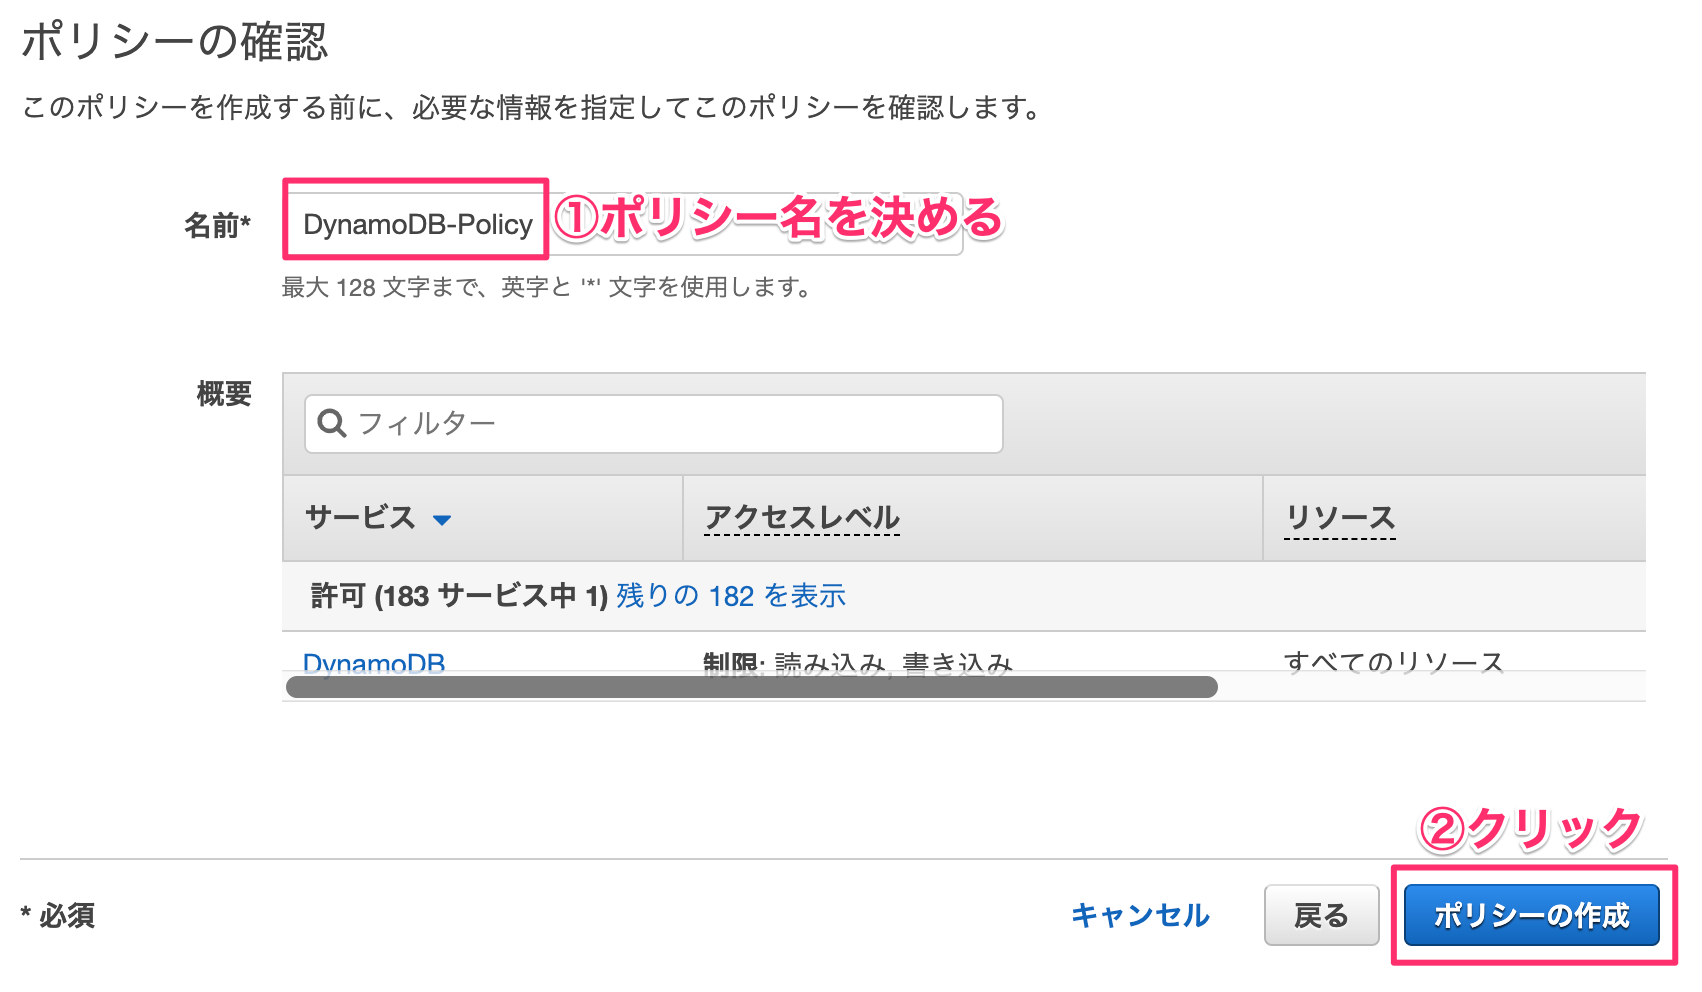Sort by the サービス column header
The width and height of the screenshot is (1702, 992).
(361, 517)
